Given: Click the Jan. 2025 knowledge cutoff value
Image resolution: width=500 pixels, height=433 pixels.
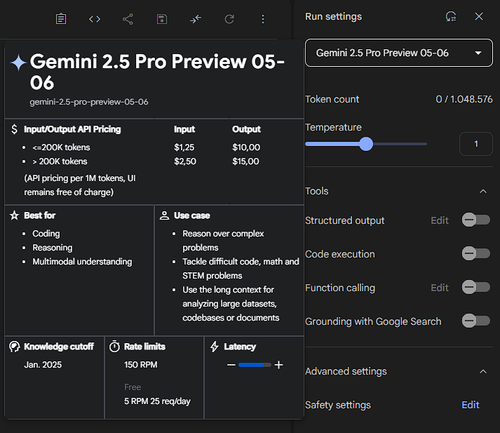Looking at the screenshot, I should click(43, 365).
